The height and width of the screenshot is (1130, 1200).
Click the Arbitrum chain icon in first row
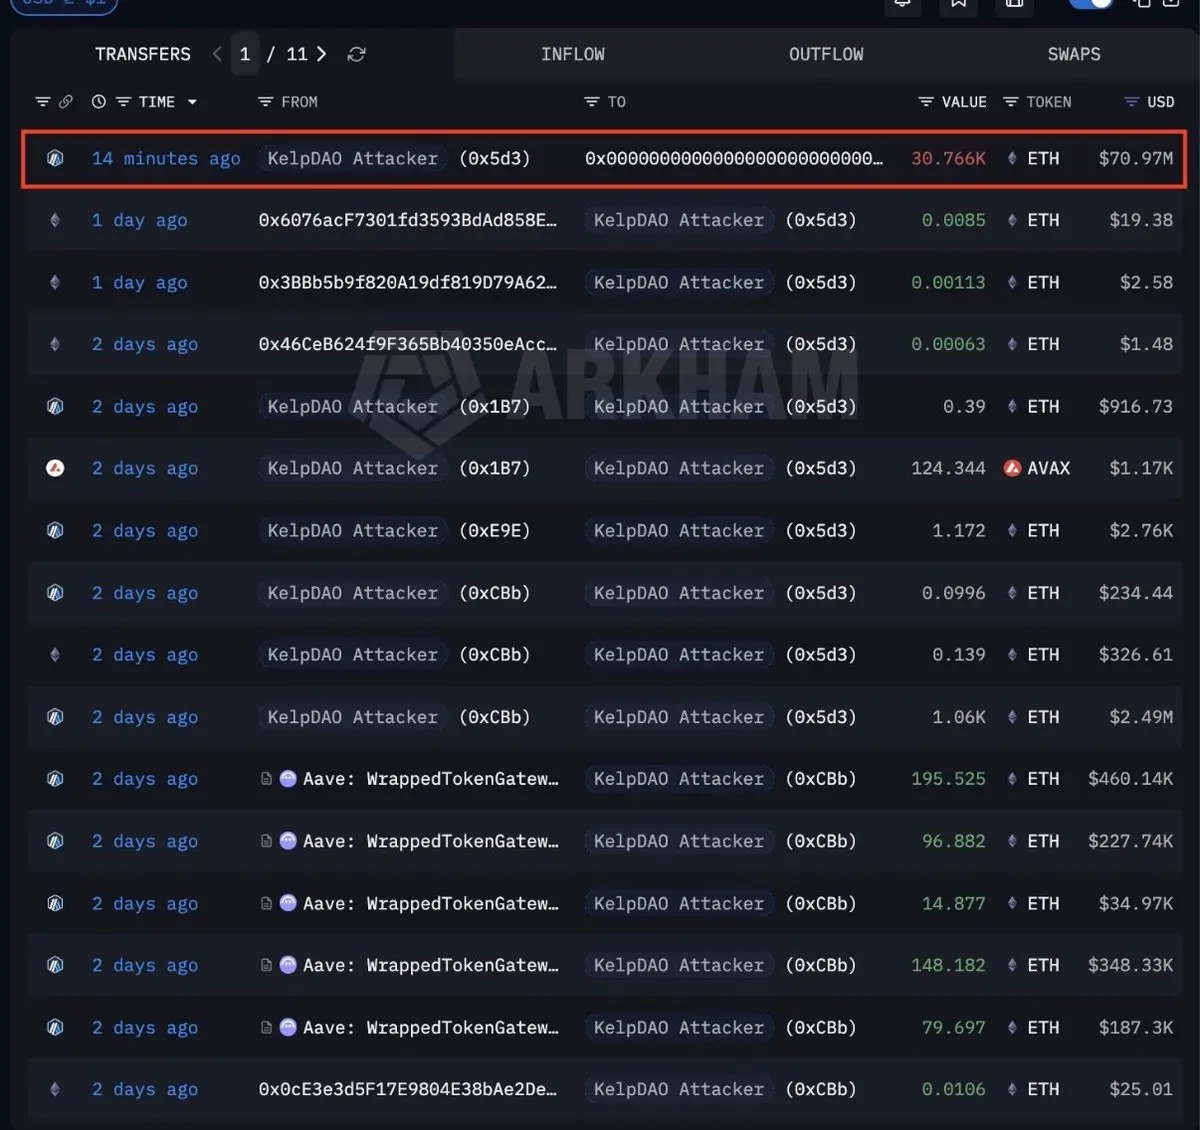[55, 158]
